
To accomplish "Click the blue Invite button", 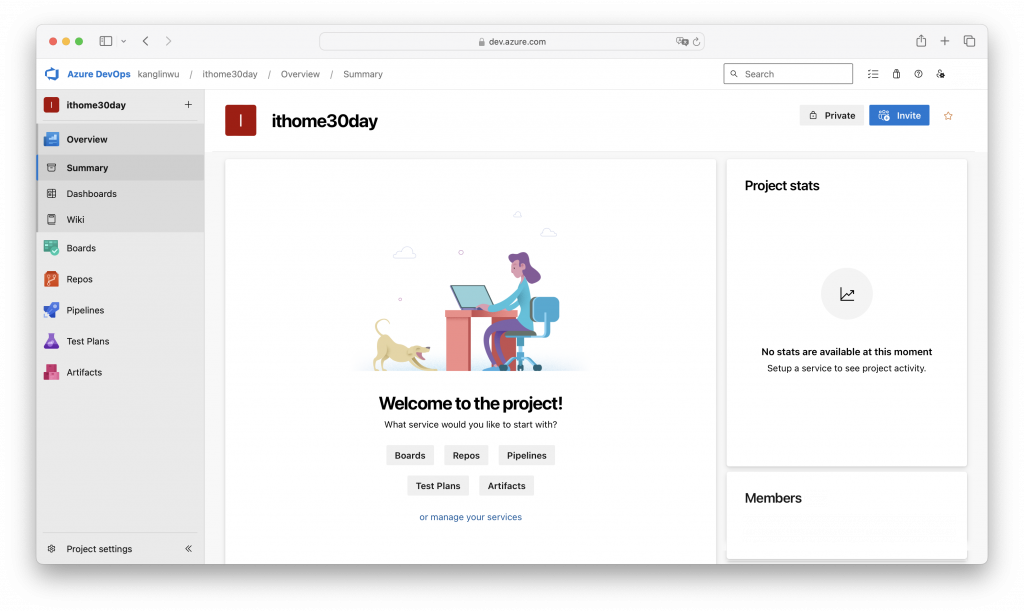I will pos(899,116).
